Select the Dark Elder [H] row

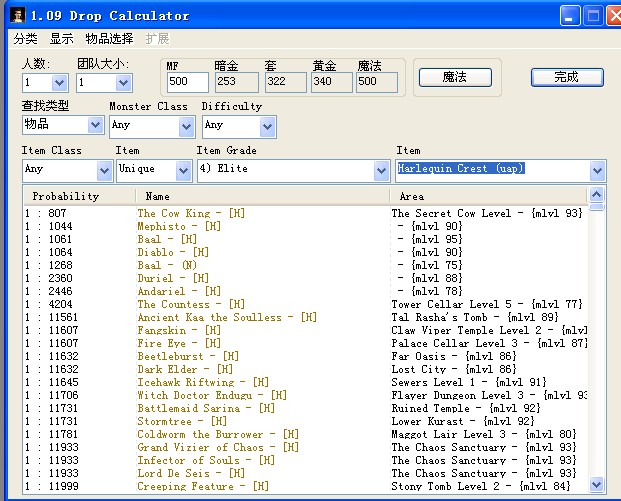coord(305,369)
